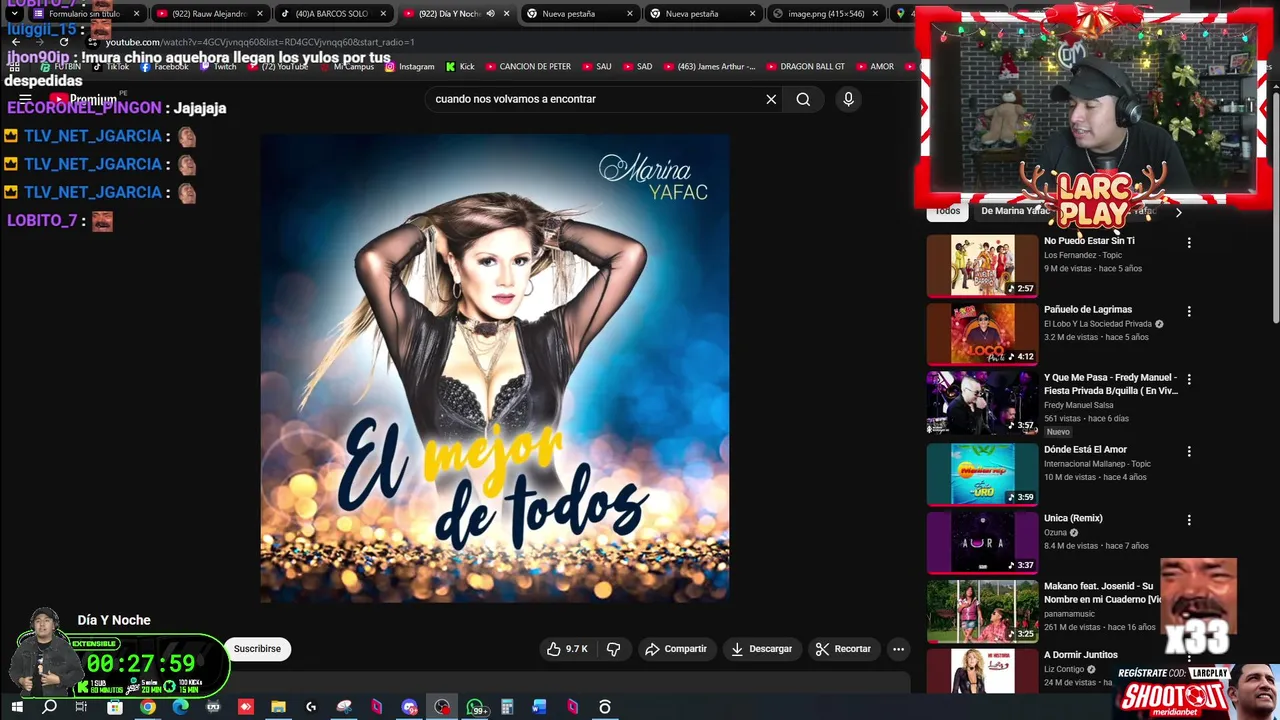The height and width of the screenshot is (720, 1280).
Task: Open the 'Unica (Remix)' video title
Action: pyautogui.click(x=1073, y=518)
